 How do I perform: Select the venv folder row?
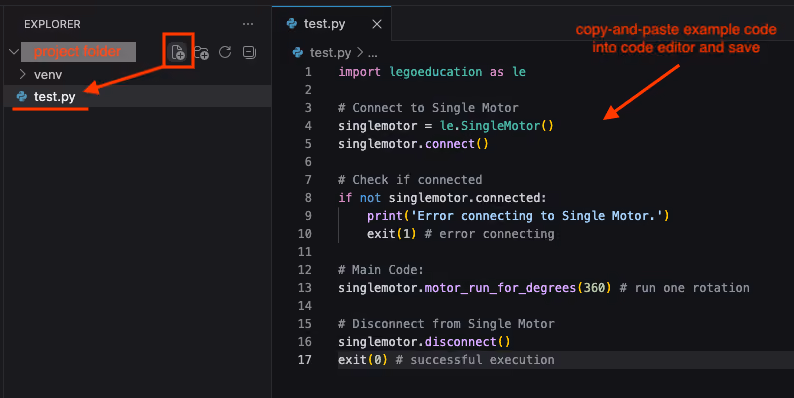pos(137,74)
